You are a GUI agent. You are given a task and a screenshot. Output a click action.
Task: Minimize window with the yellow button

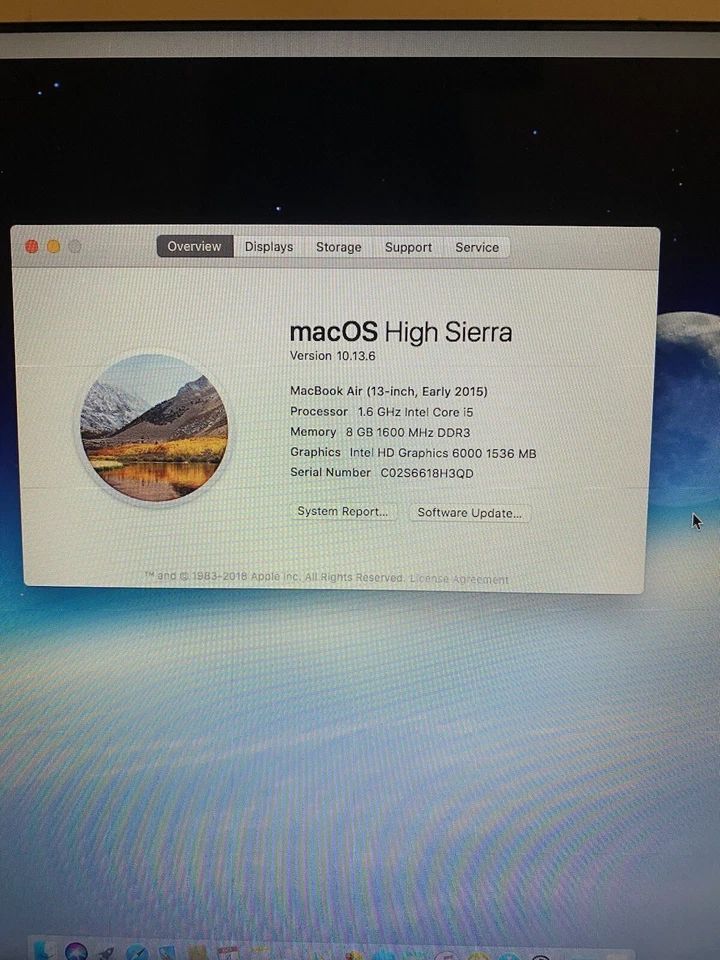click(x=54, y=246)
